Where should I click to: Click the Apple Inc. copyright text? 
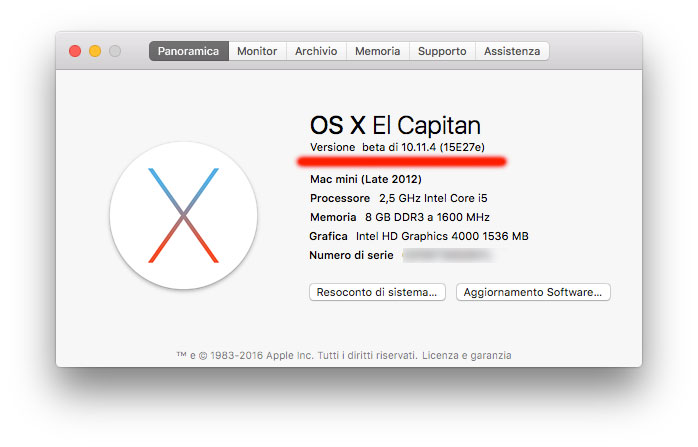[297, 355]
